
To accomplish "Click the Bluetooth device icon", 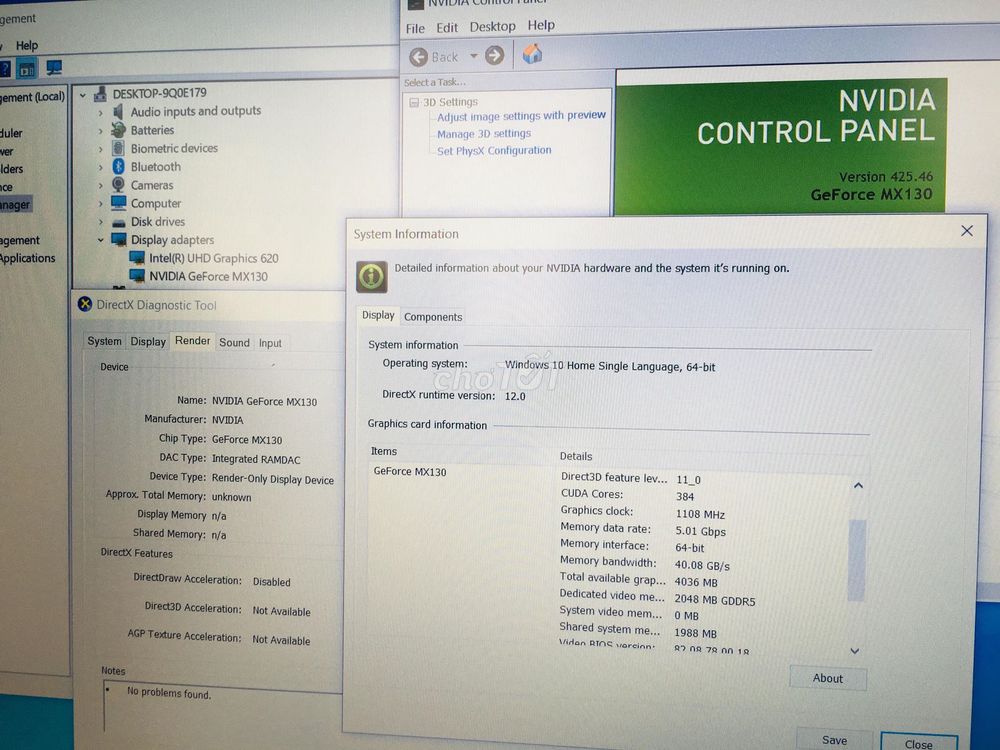I will pos(118,166).
